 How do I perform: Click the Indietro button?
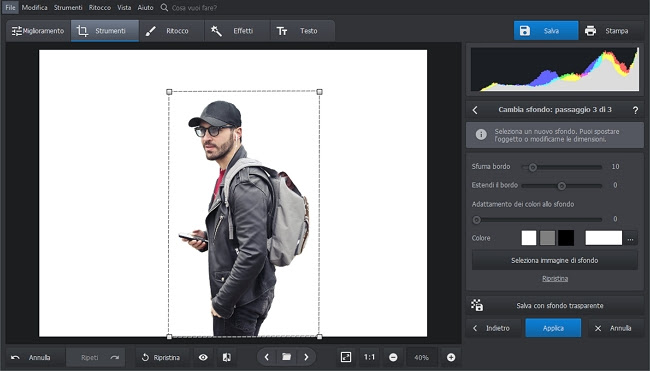coord(493,328)
